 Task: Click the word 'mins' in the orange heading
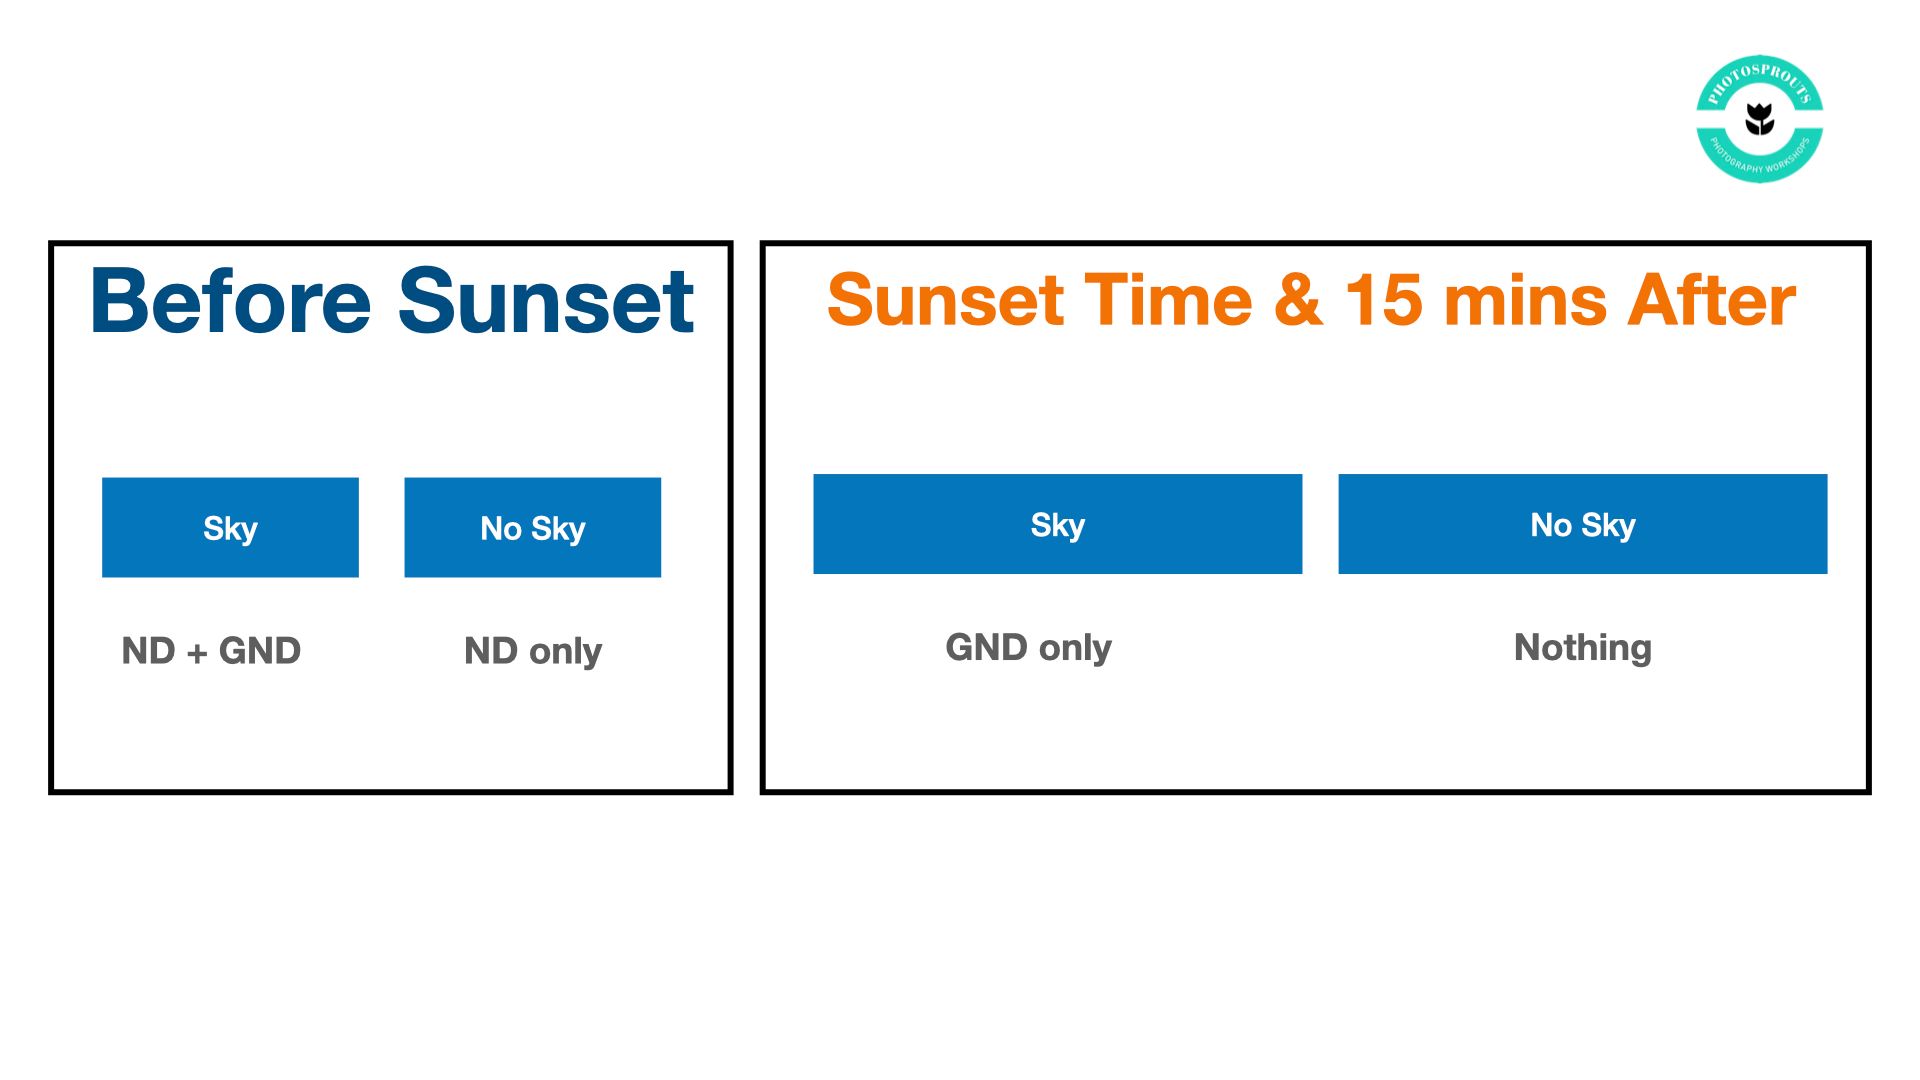point(1525,300)
